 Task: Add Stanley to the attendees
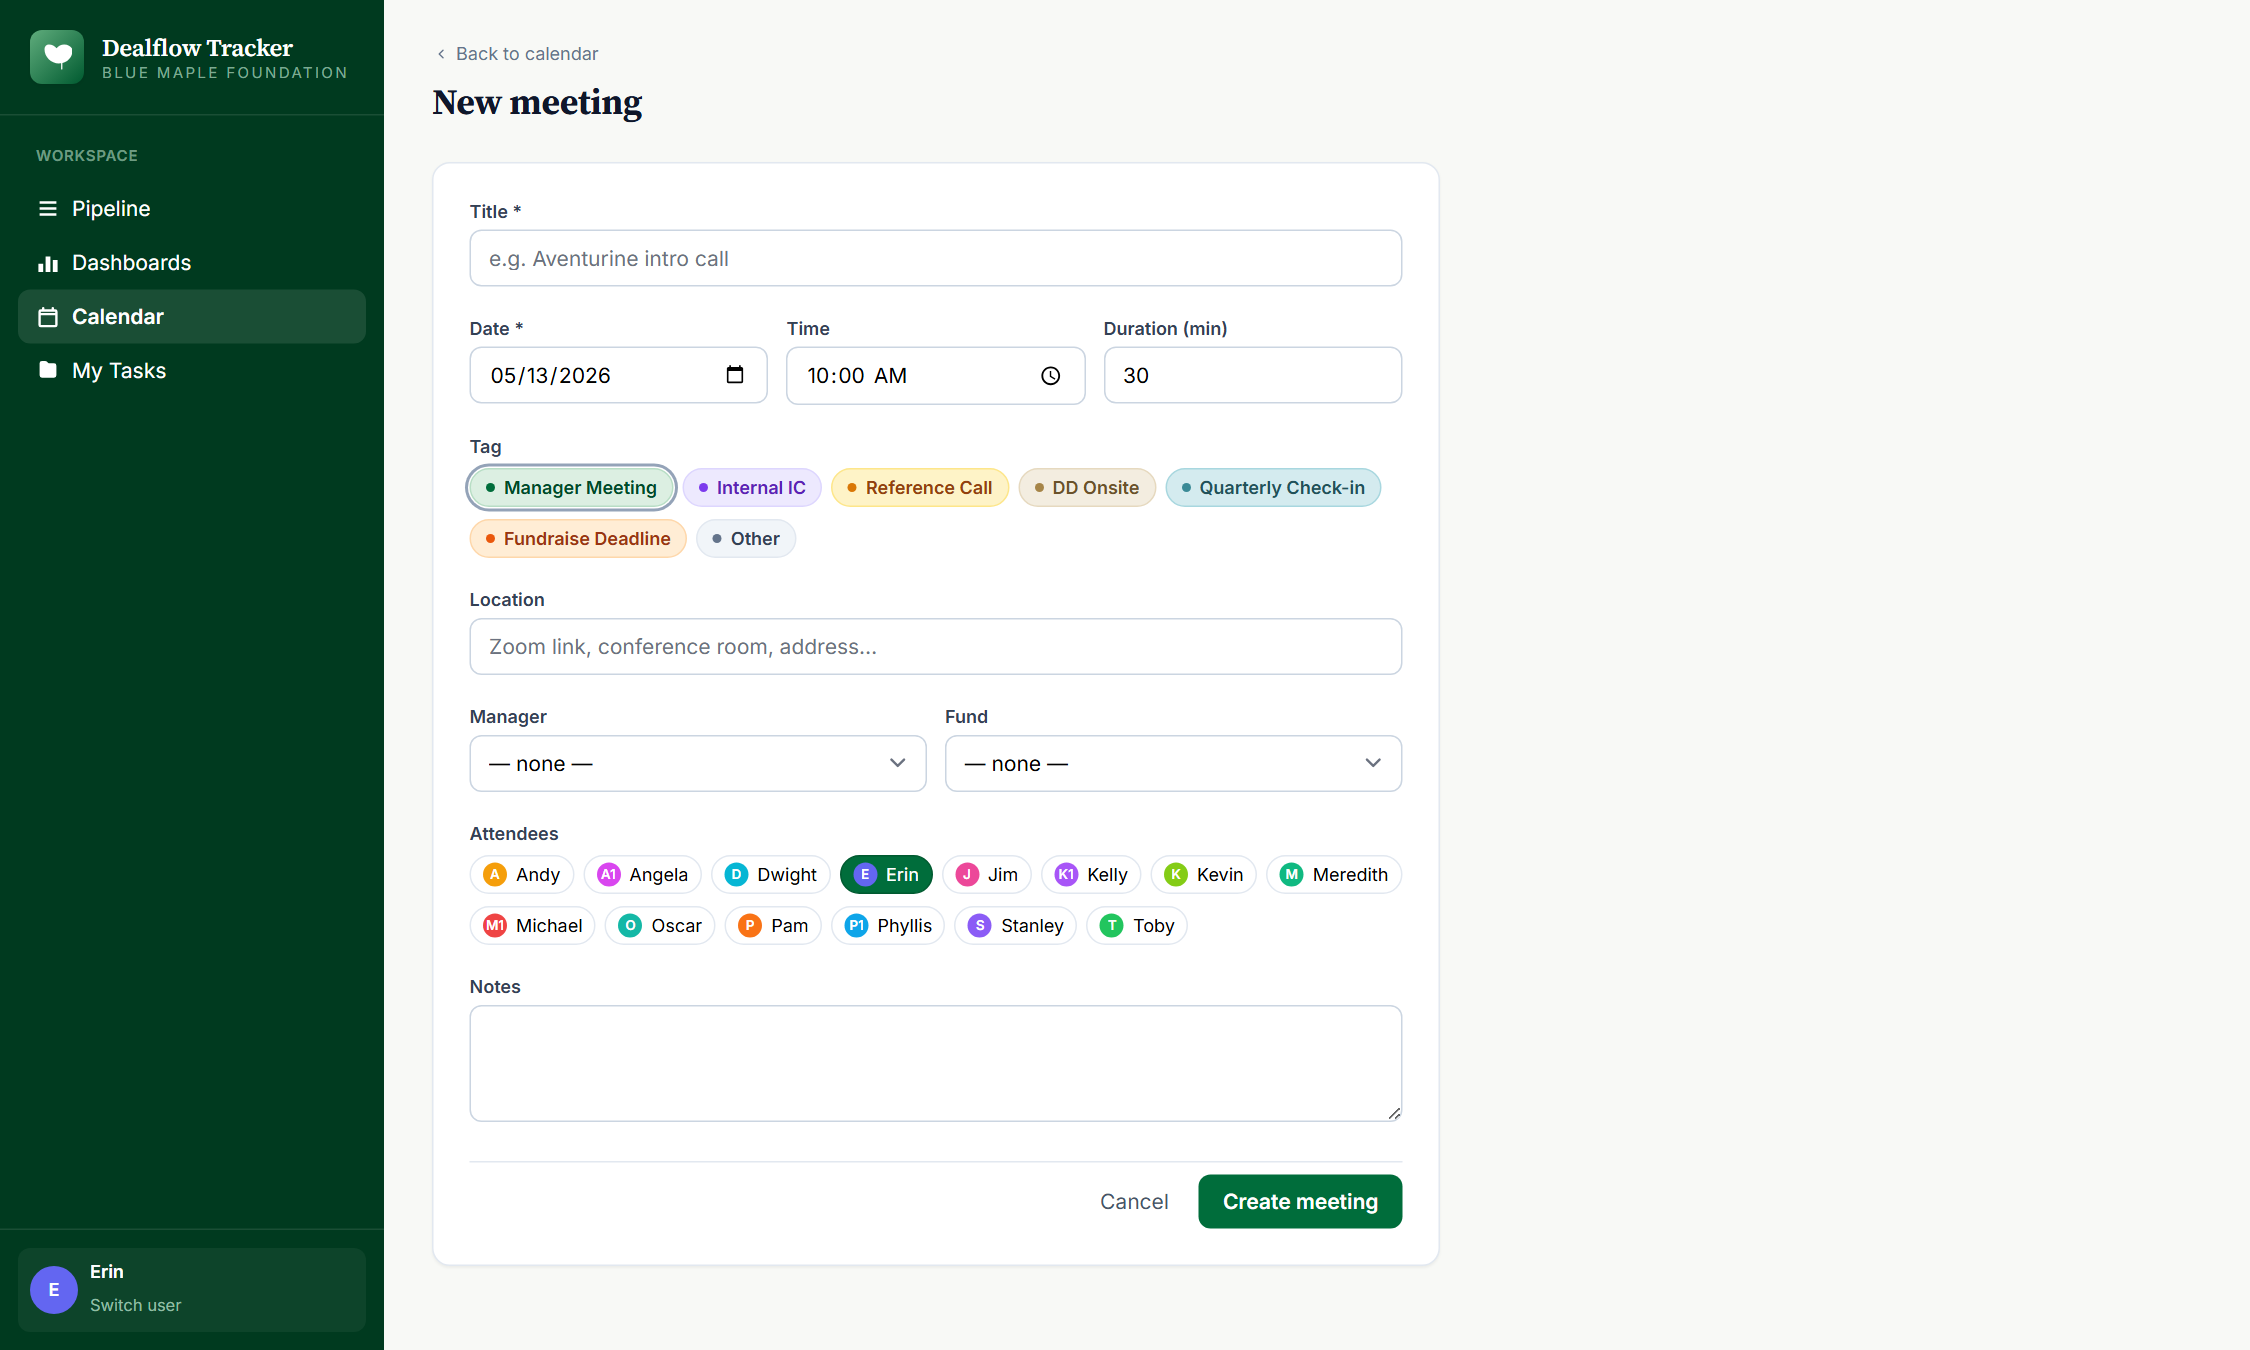click(x=1016, y=925)
